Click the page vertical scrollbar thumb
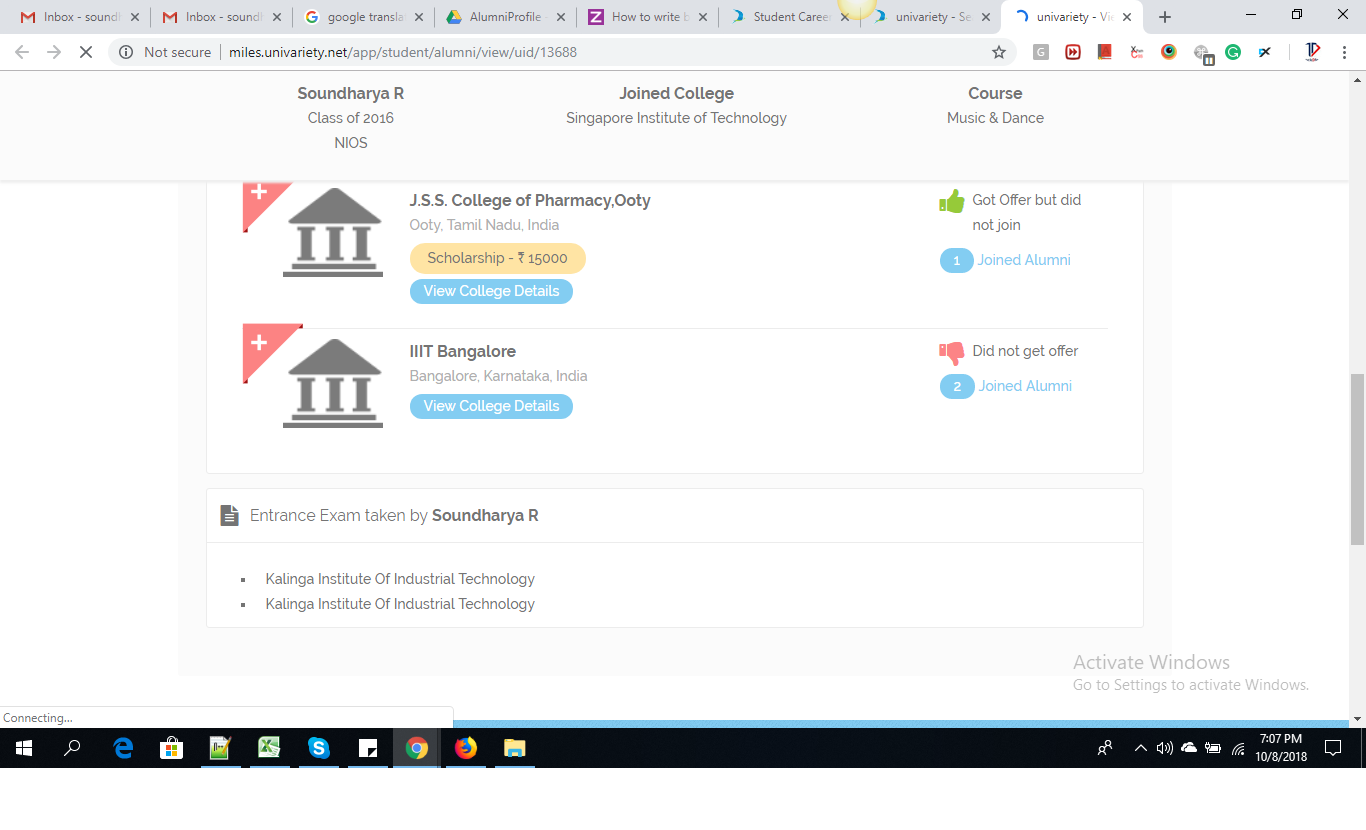The image size is (1366, 830). (1357, 459)
